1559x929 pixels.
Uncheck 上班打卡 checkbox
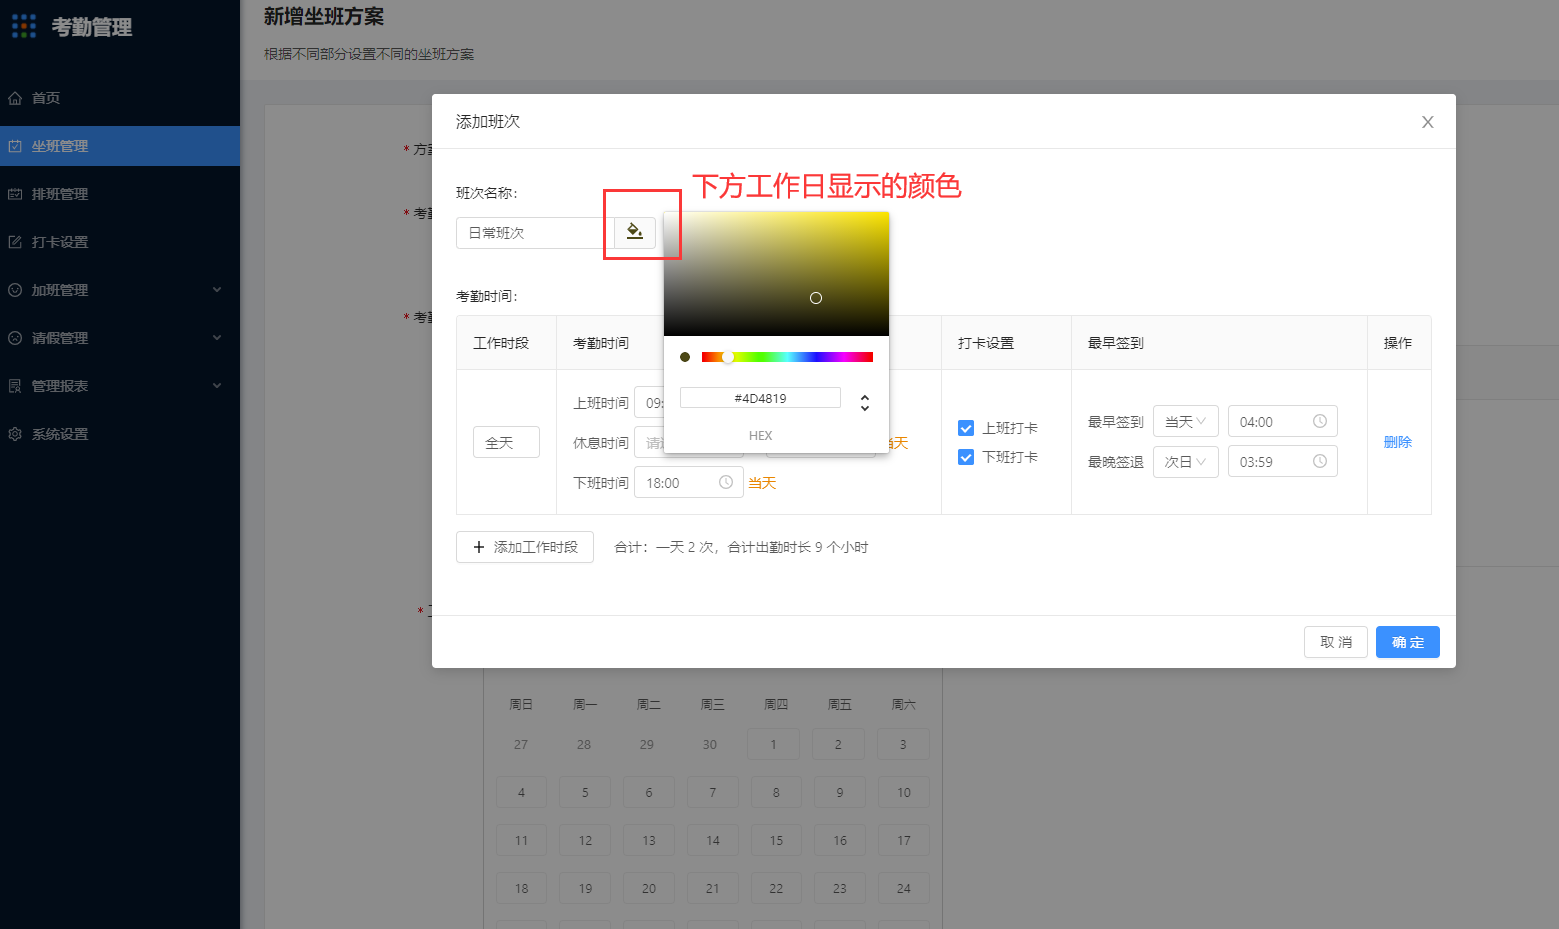click(966, 428)
